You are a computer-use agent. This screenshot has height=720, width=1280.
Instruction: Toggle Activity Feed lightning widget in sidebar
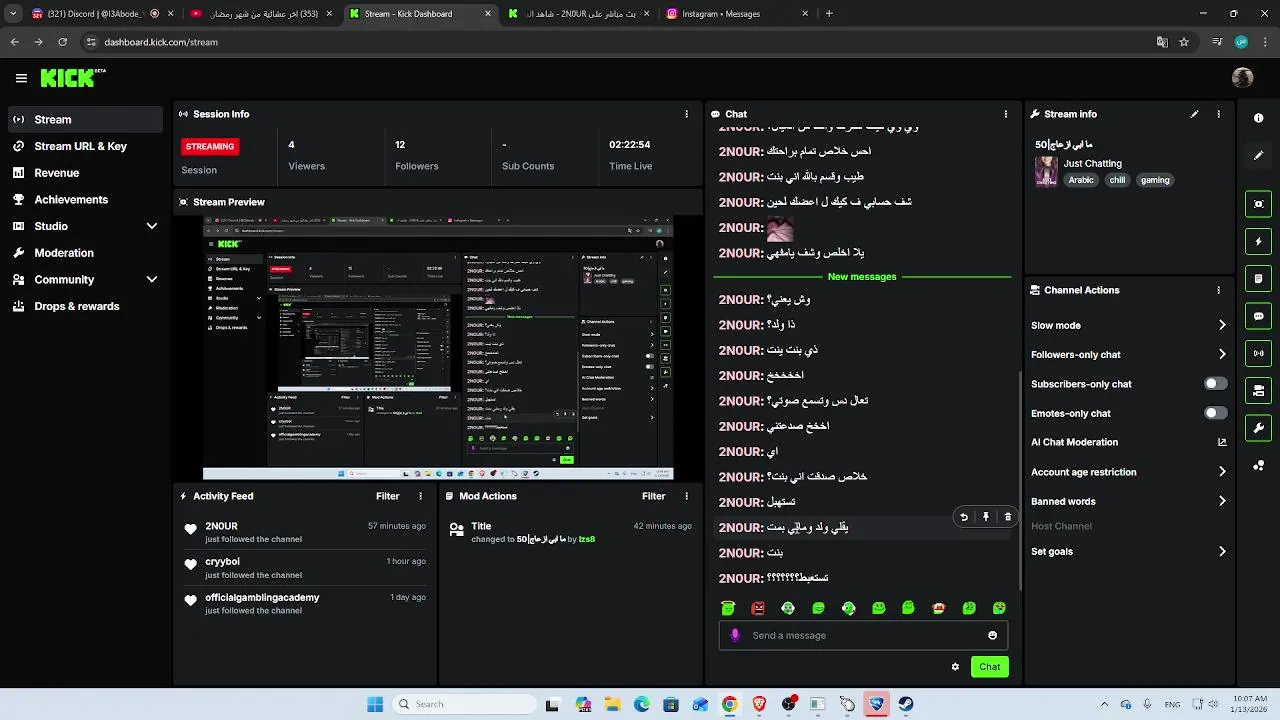point(1258,241)
